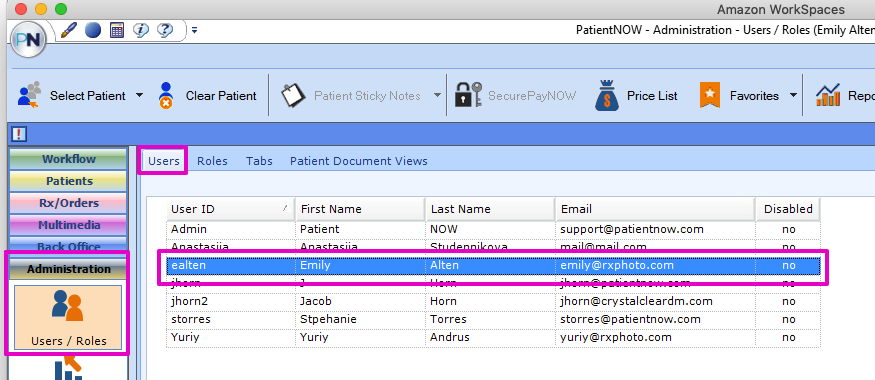Expand the Favorites dropdown arrow
This screenshot has width=875, height=380.
(793, 95)
